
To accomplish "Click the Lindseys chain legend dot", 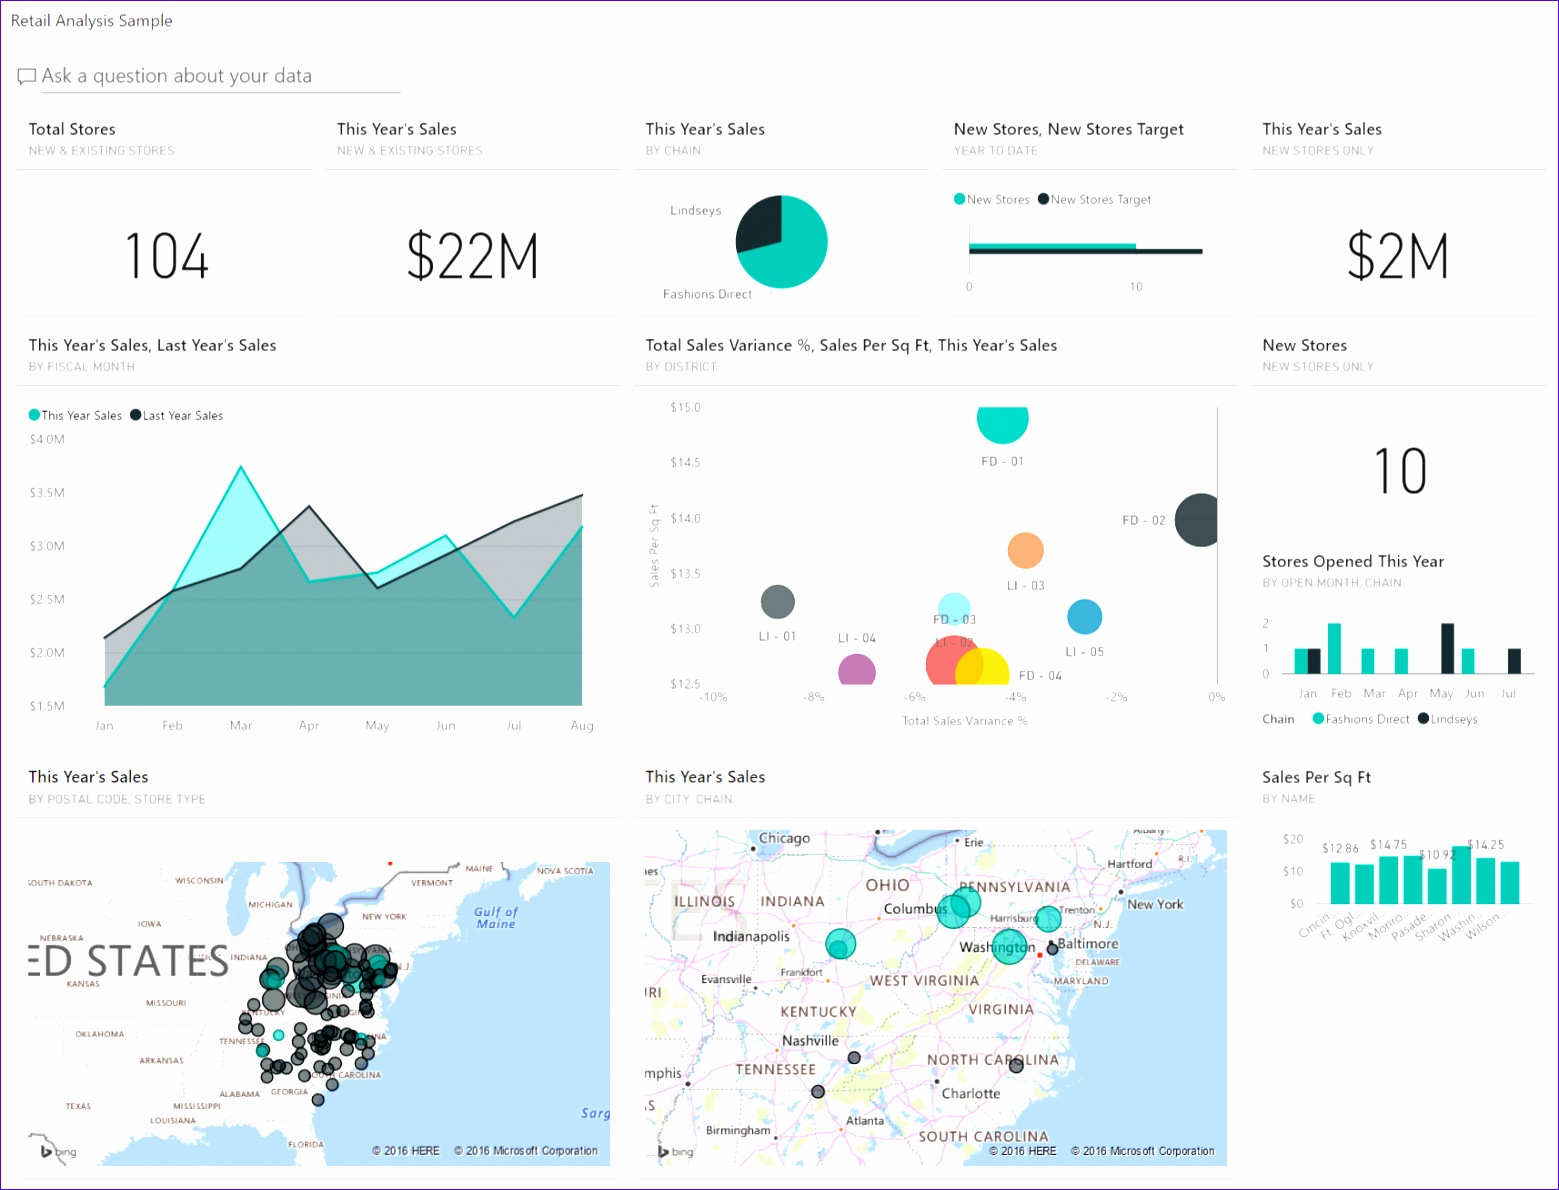I will click(1423, 718).
